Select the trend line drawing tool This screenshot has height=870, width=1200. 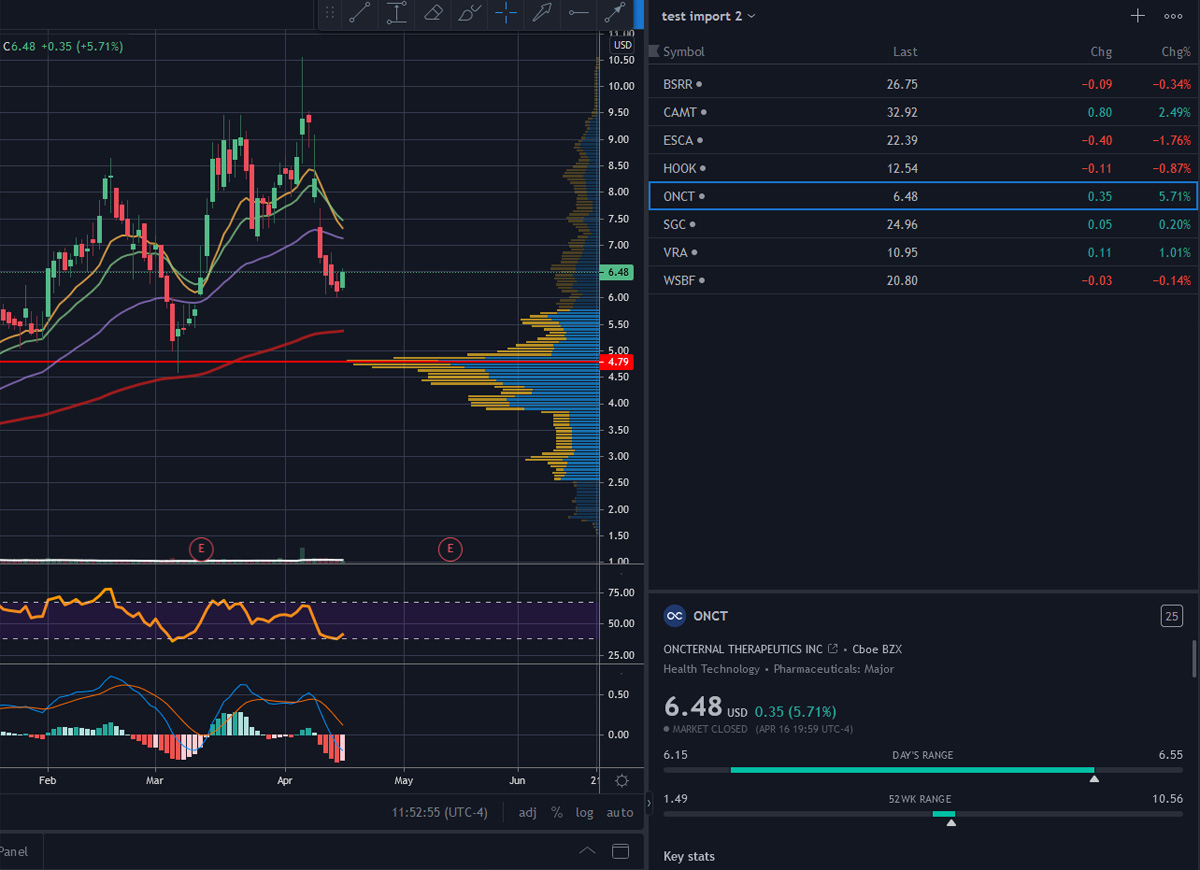(360, 13)
